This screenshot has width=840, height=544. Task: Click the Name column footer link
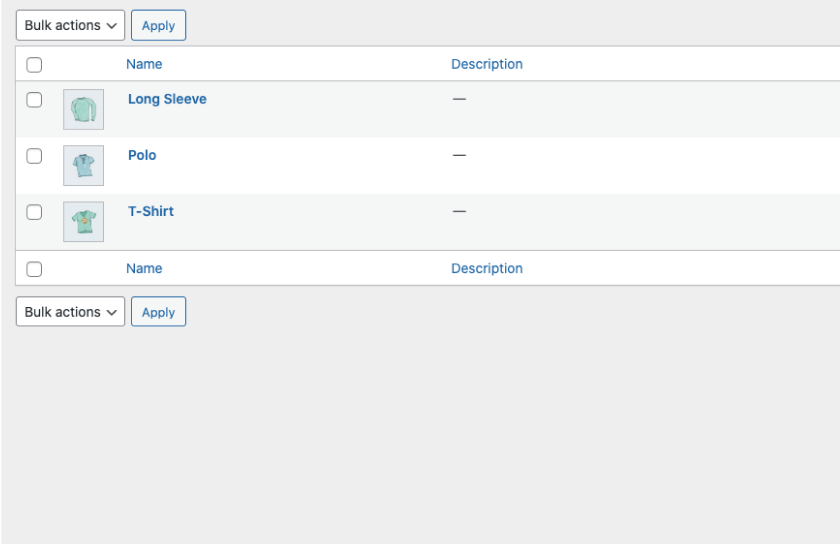click(x=144, y=268)
